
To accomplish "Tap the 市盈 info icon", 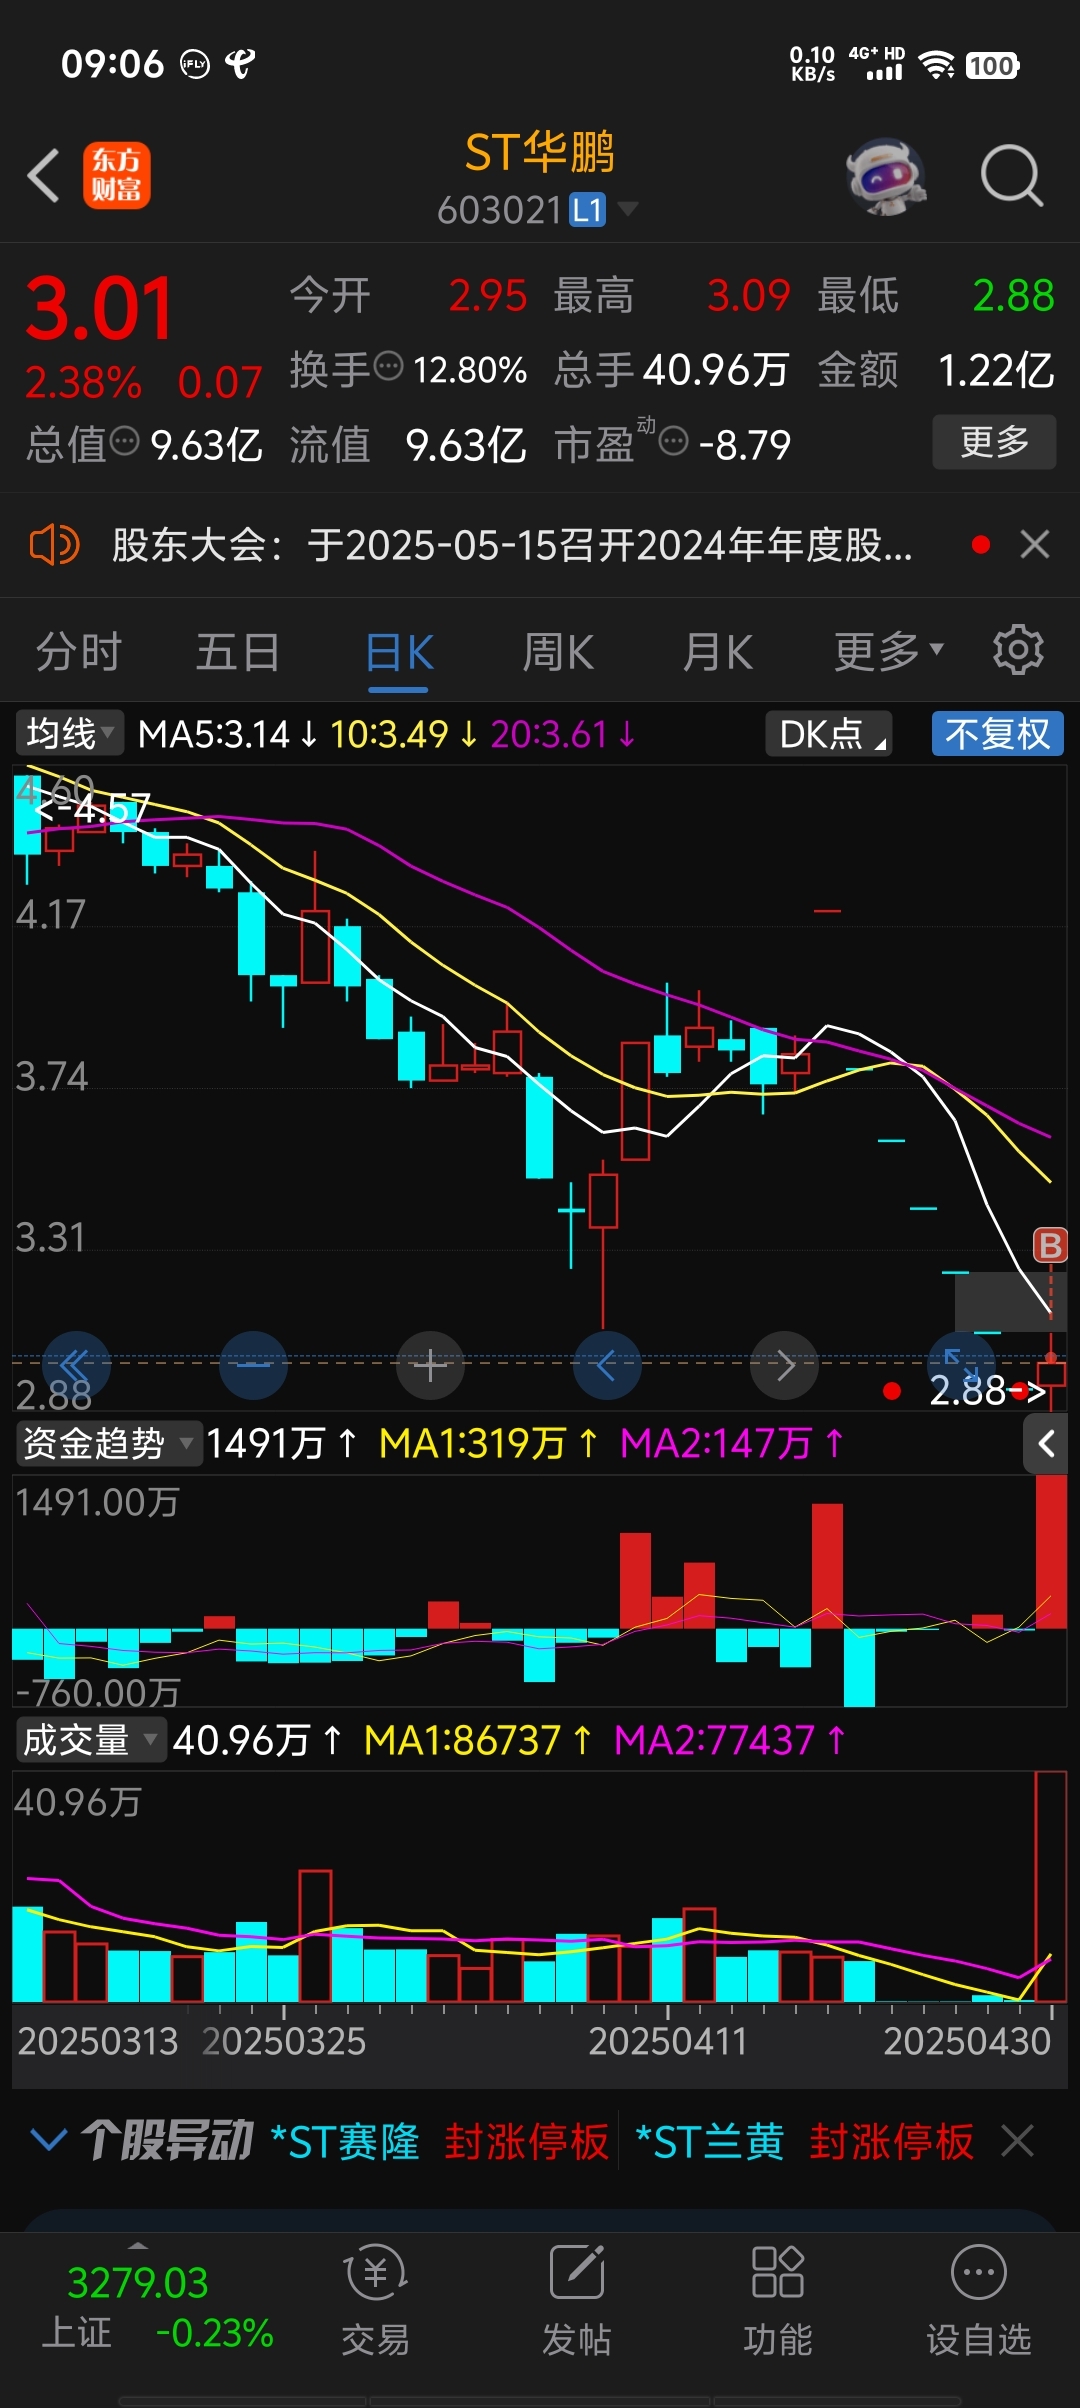I will 674,440.
